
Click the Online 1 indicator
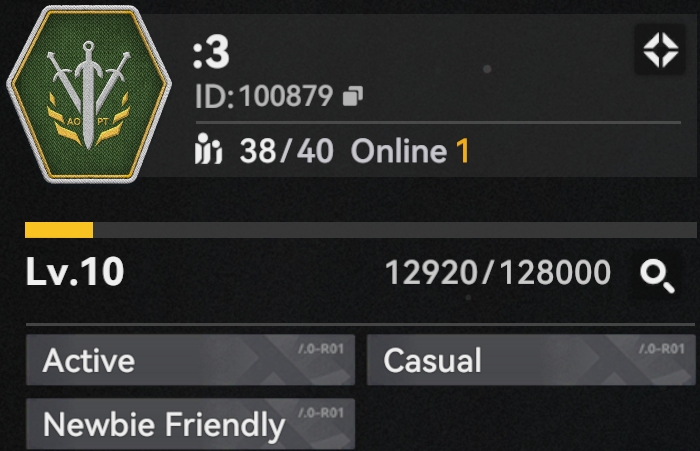point(410,151)
